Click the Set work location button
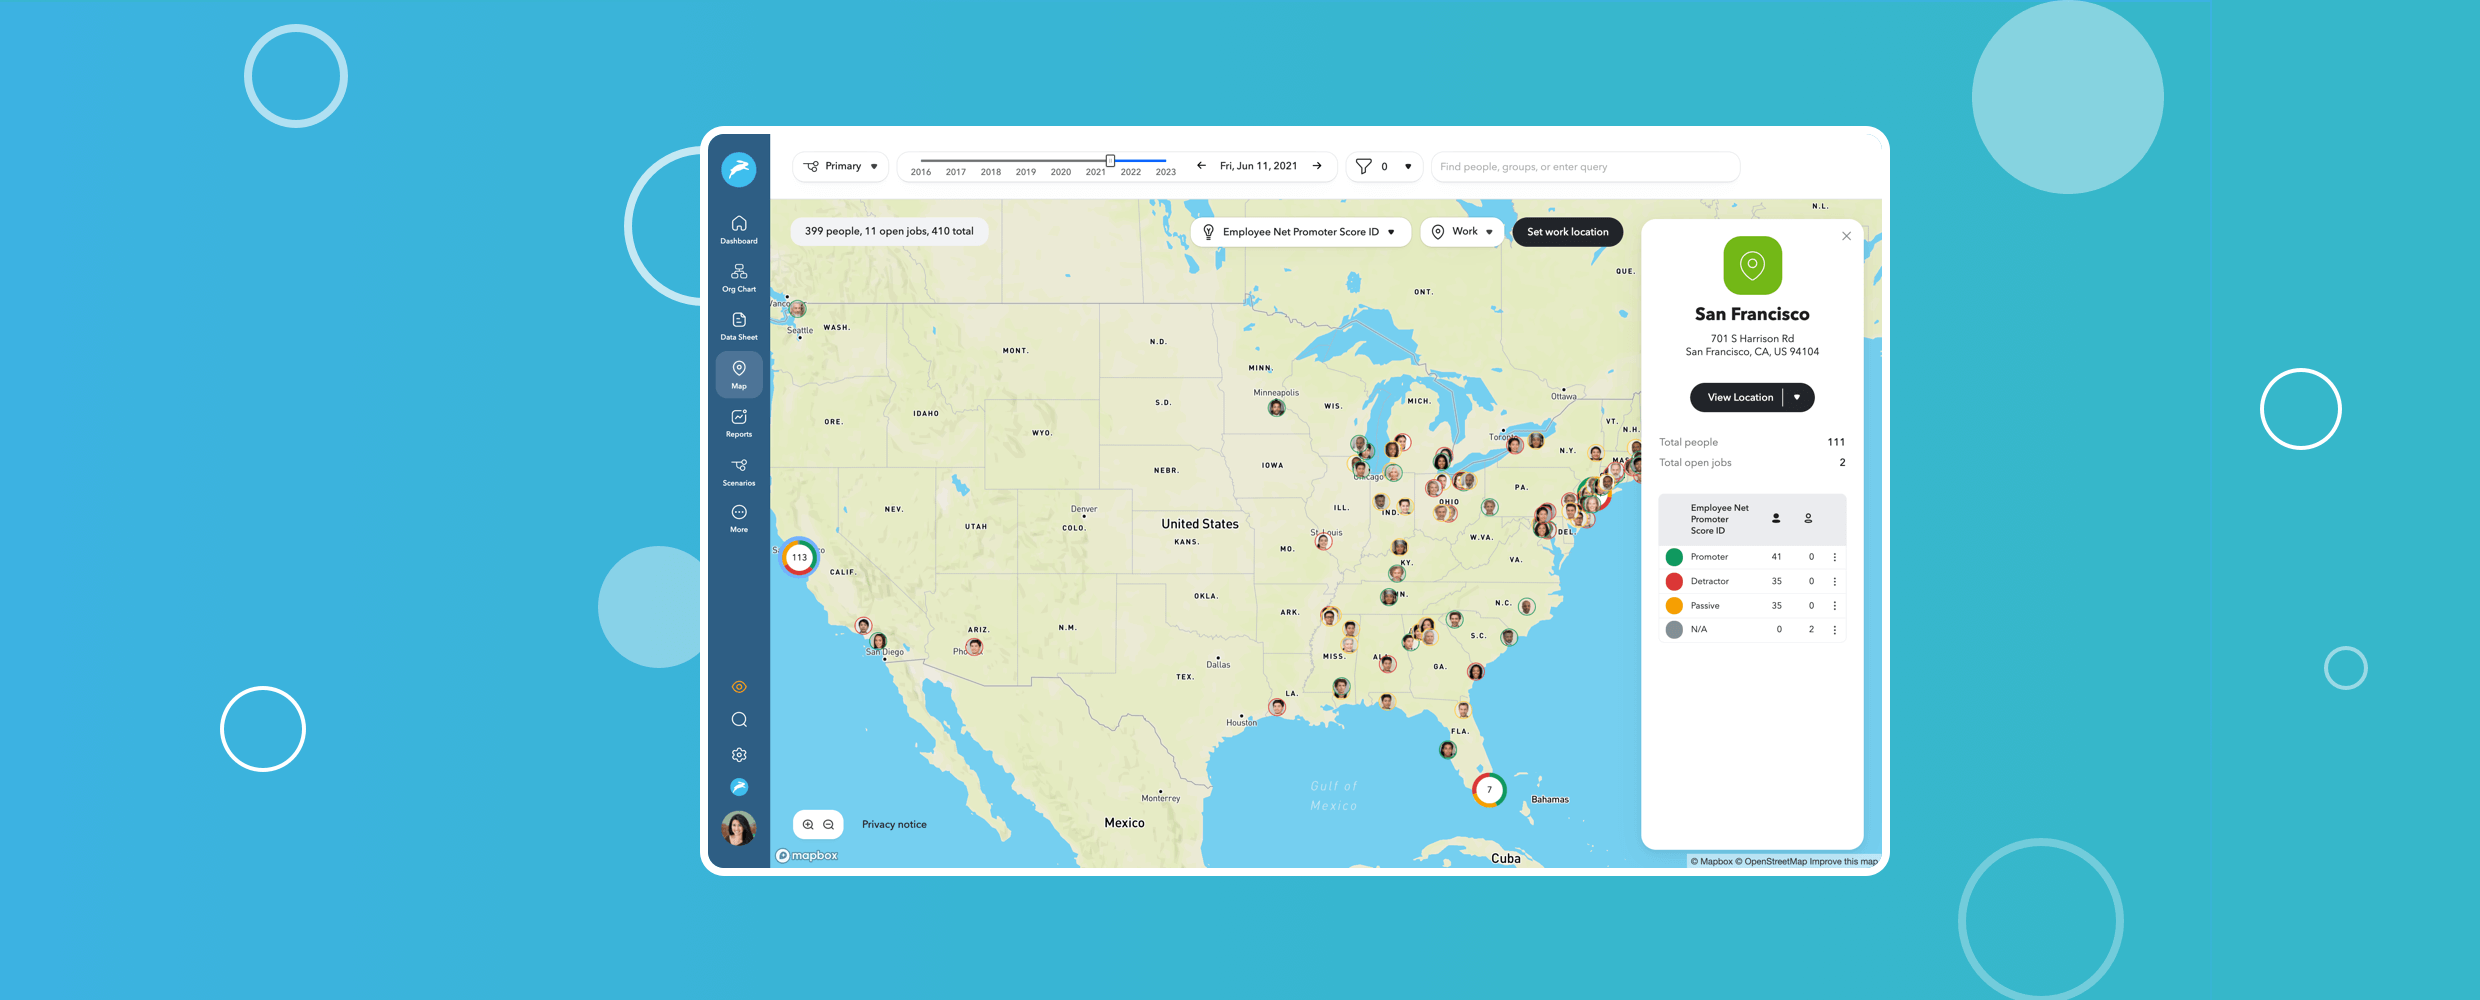 pos(1567,232)
